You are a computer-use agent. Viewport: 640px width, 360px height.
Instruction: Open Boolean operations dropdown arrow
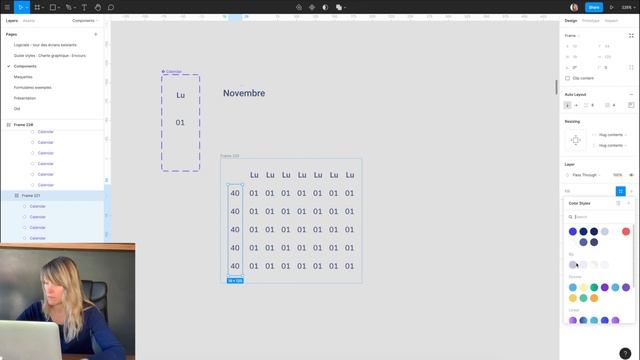tap(345, 7)
